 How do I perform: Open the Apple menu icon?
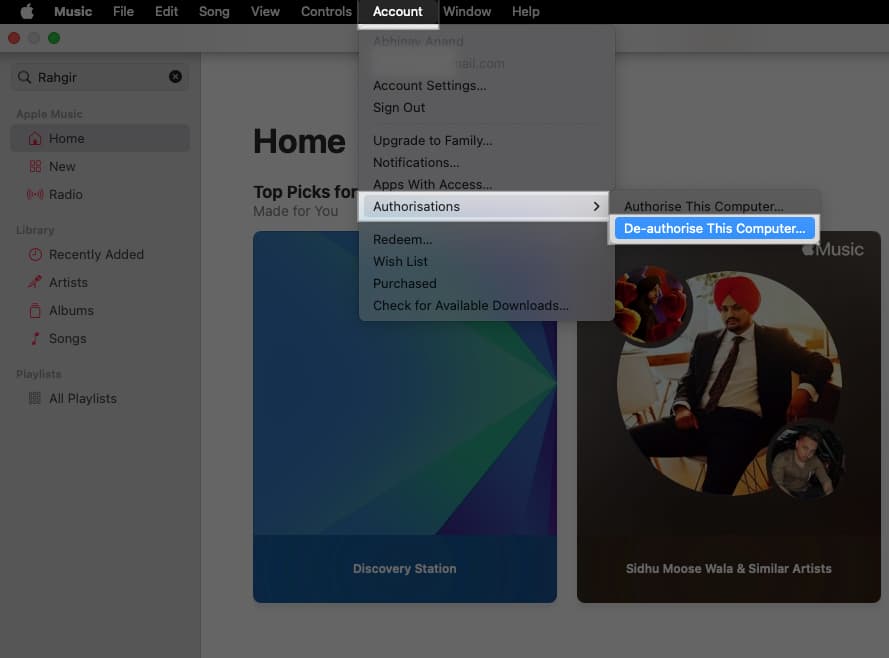(x=27, y=11)
